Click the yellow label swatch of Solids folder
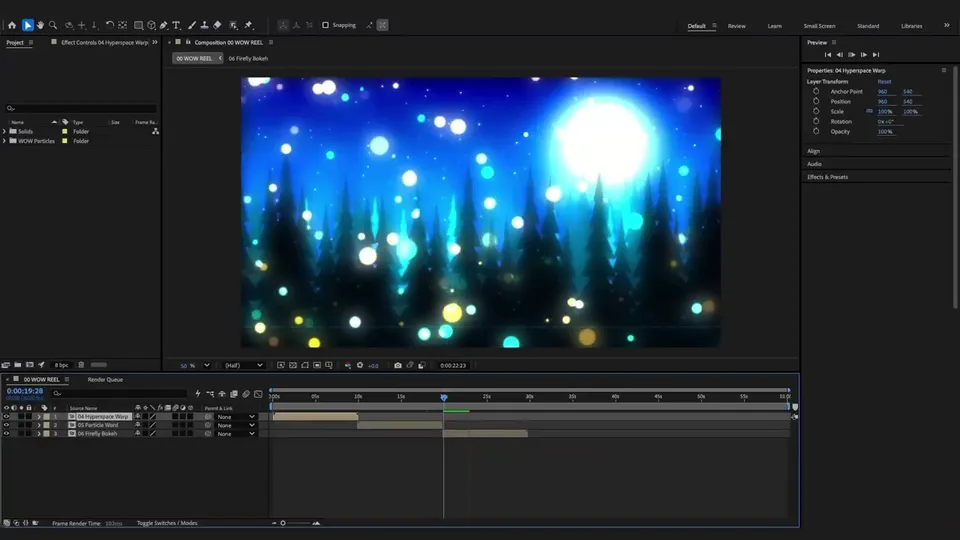The width and height of the screenshot is (960, 540). point(65,131)
